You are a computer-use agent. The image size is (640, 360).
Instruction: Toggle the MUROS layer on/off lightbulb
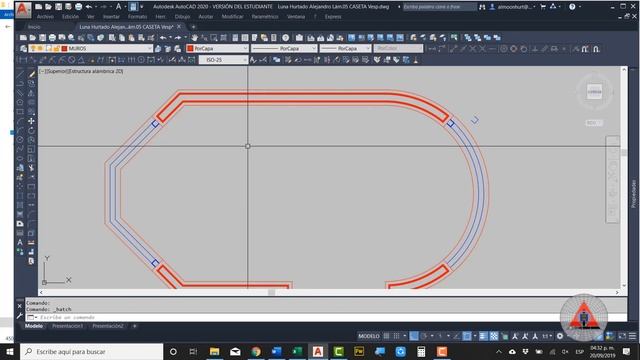tap(33, 49)
